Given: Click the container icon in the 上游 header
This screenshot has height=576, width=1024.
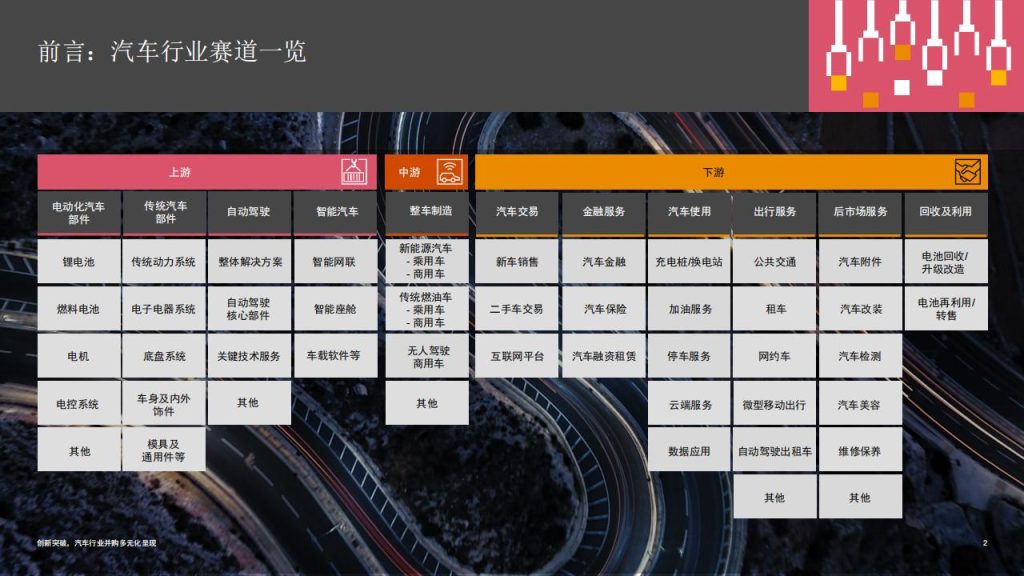Looking at the screenshot, I should (x=354, y=172).
